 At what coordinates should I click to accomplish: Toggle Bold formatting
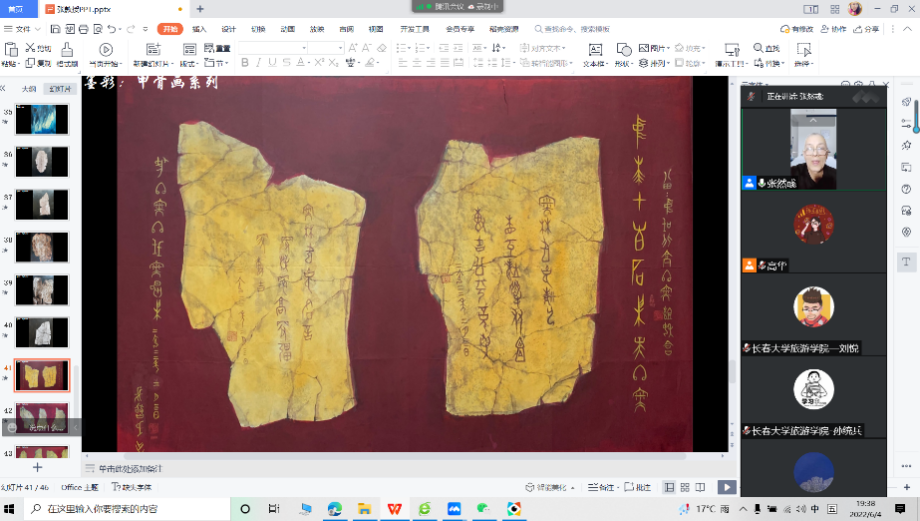pos(245,62)
